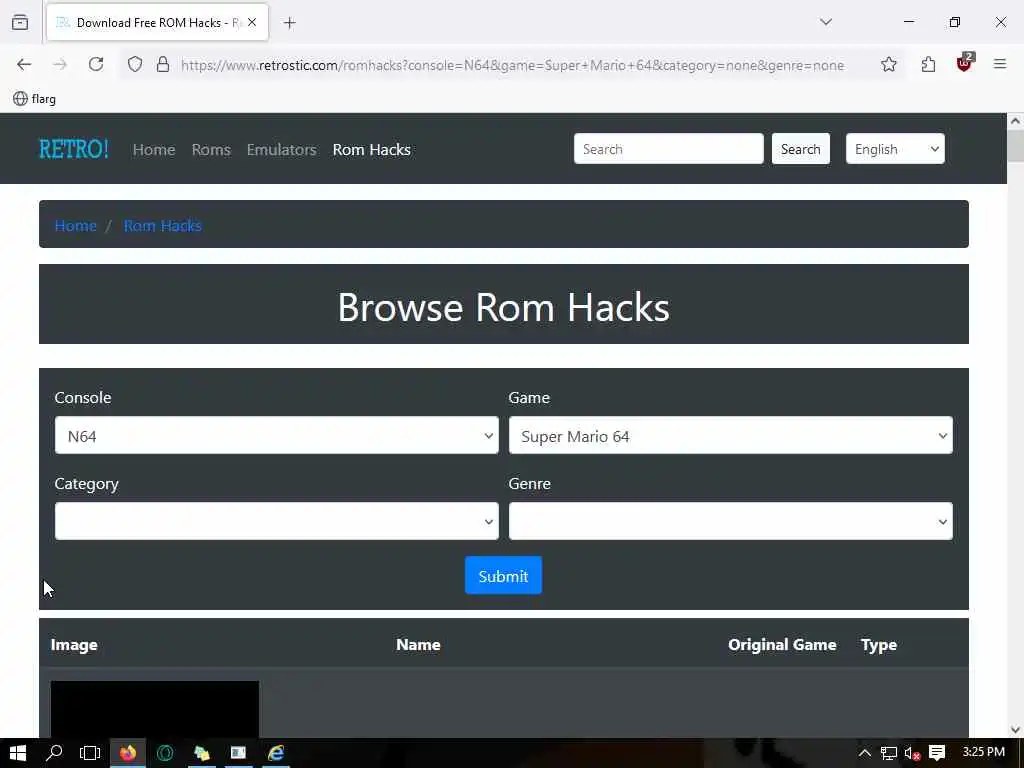This screenshot has height=768, width=1024.
Task: Click the 3:25 PM taskbar clock
Action: (984, 752)
